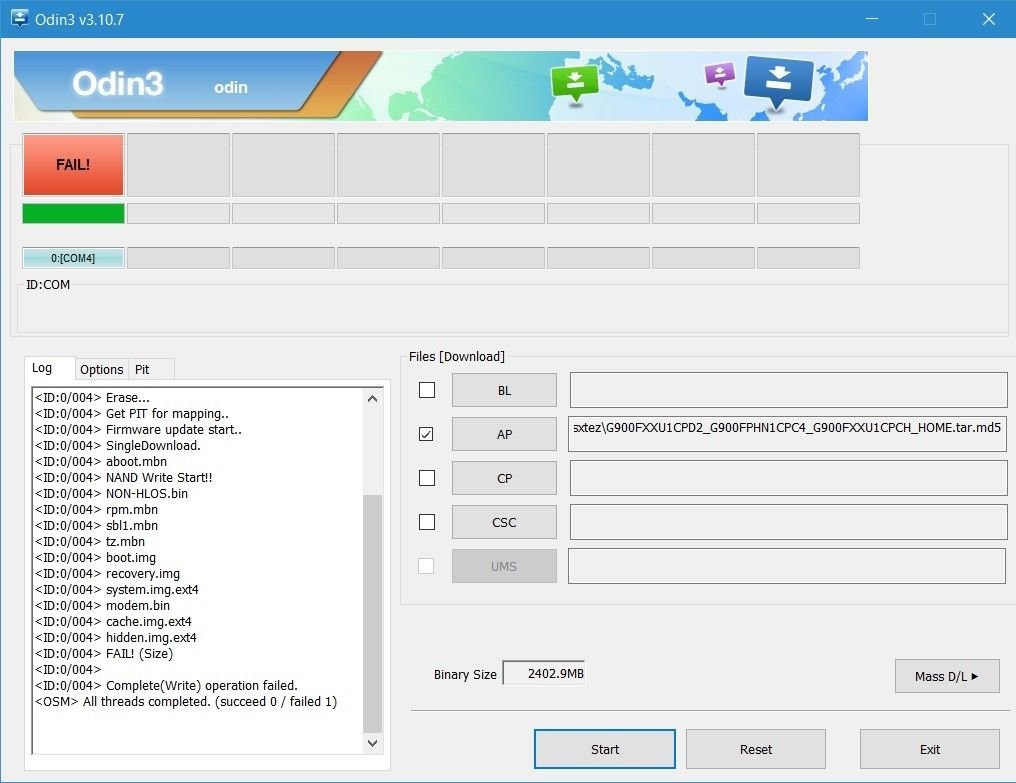Click the 'cache.img.ext4' log line
1016x783 pixels.
[x=113, y=621]
